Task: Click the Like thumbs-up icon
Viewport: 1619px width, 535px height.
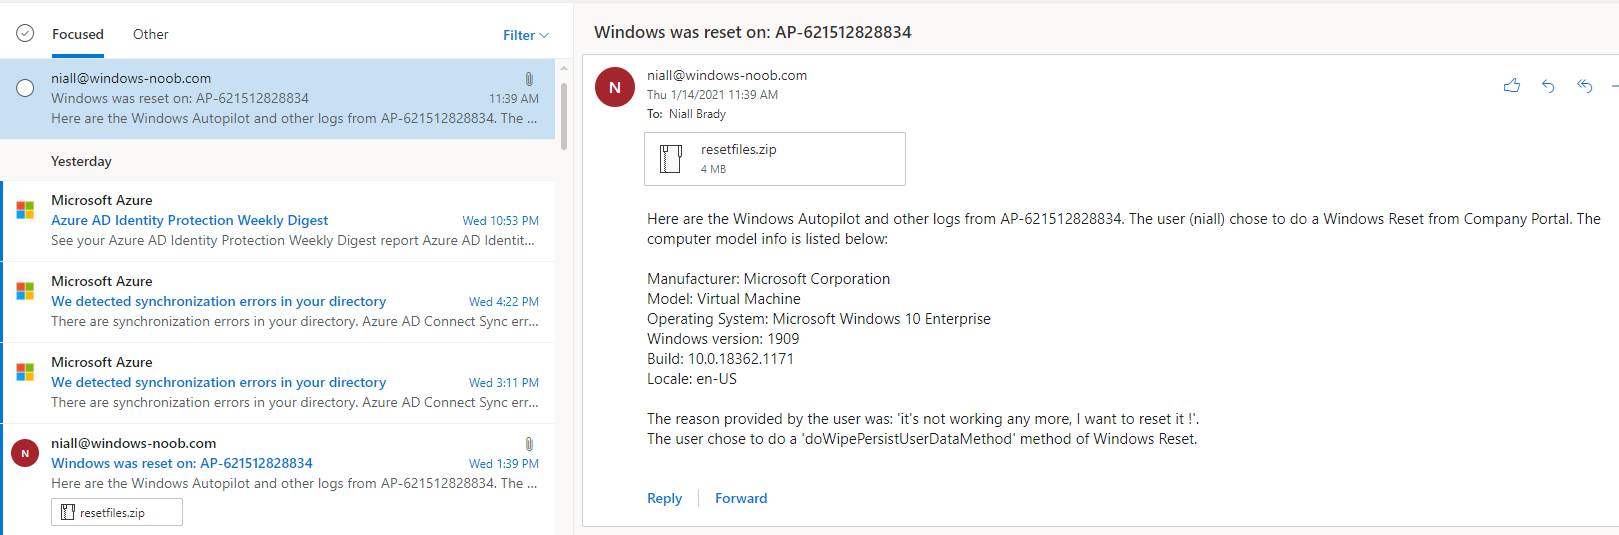Action: click(1512, 86)
